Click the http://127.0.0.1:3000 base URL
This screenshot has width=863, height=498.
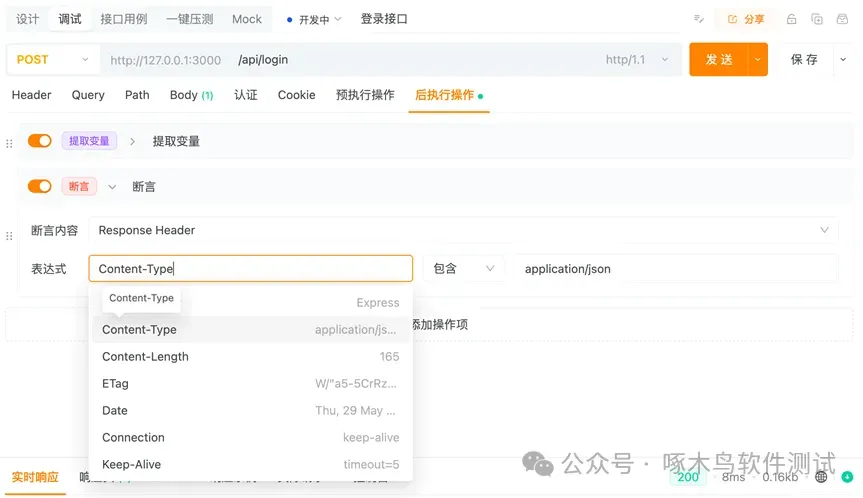(165, 60)
